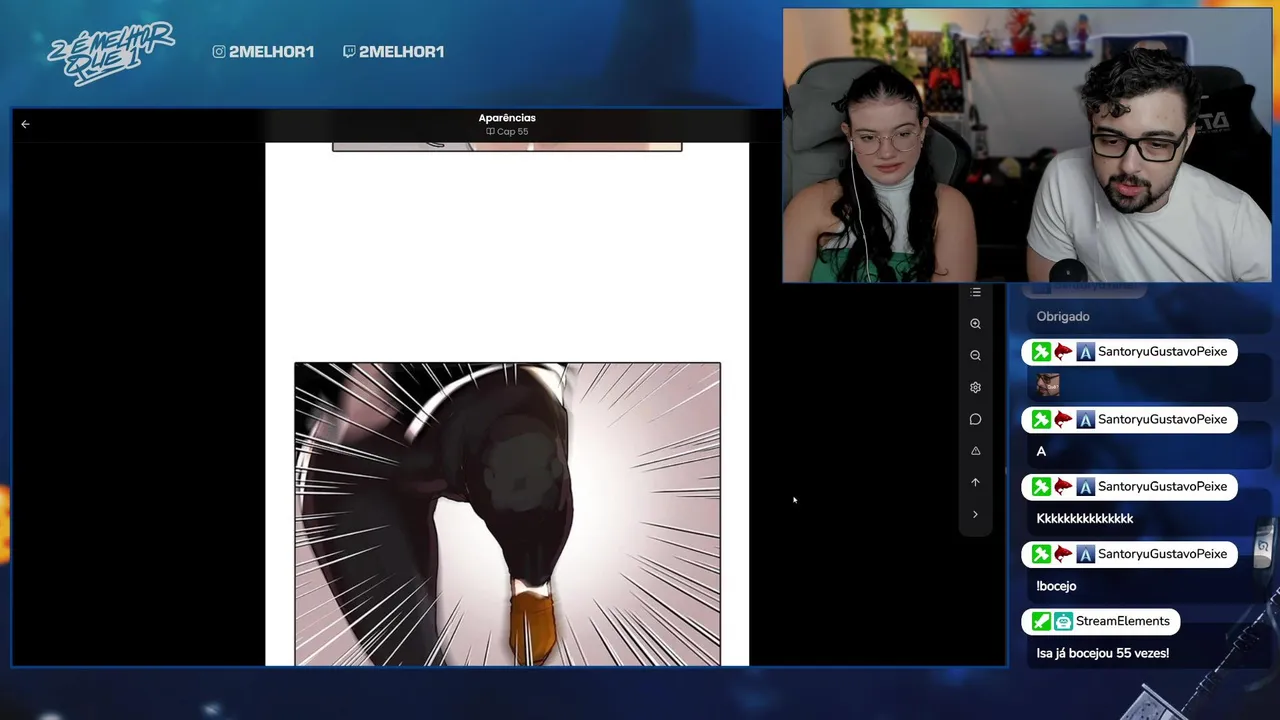Zoom out with the magnifier minus icon

click(x=975, y=355)
